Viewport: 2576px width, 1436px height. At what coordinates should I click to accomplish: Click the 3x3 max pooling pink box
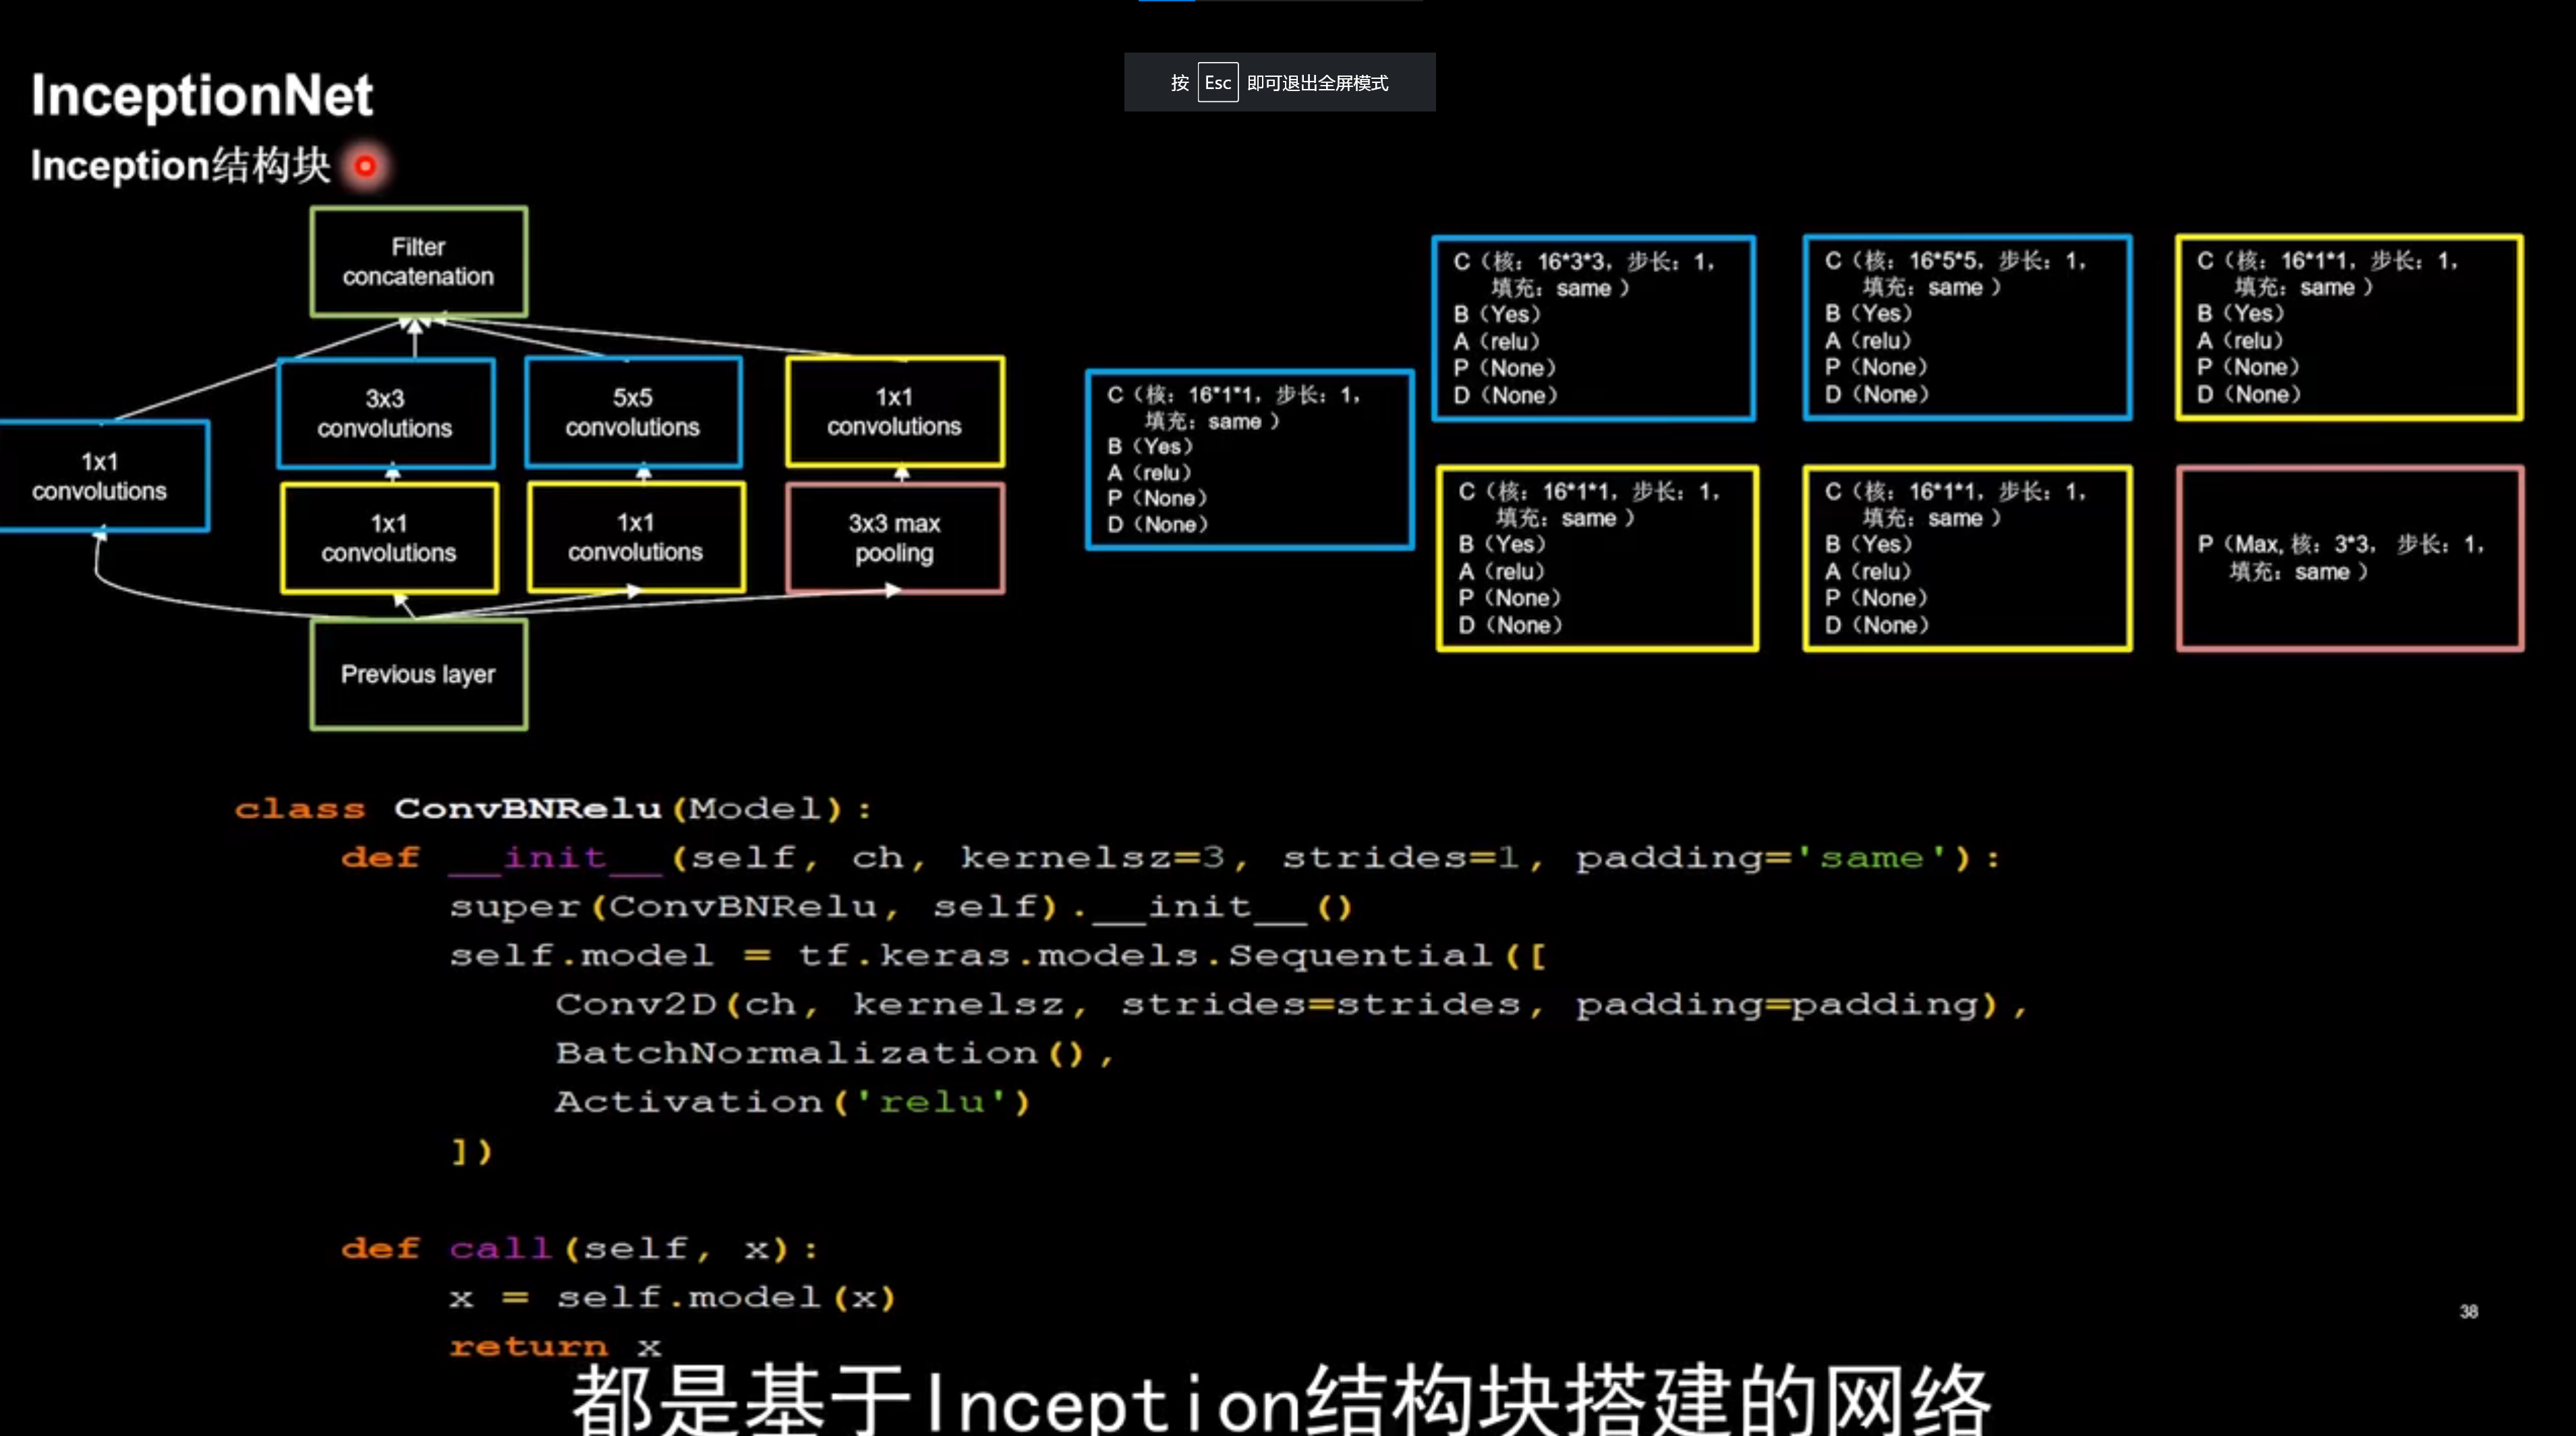click(894, 537)
